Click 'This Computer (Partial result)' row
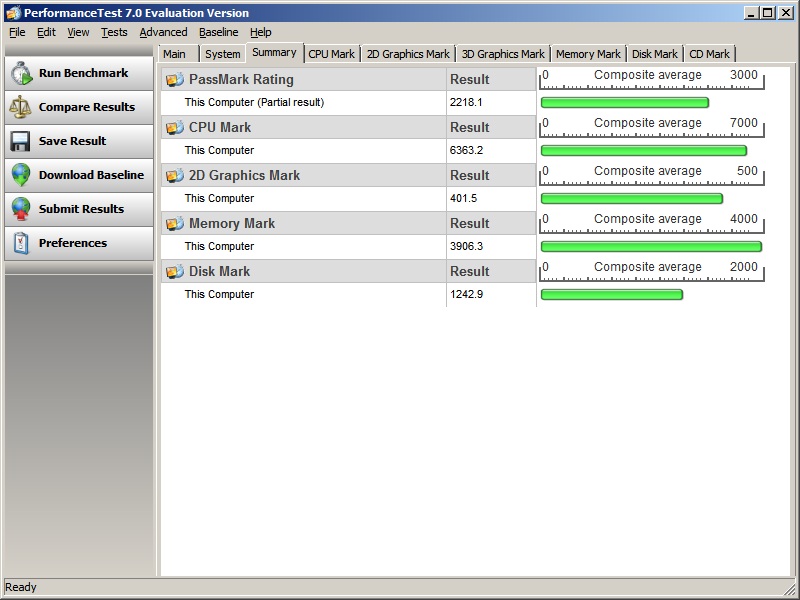Image resolution: width=800 pixels, height=600 pixels. (304, 103)
